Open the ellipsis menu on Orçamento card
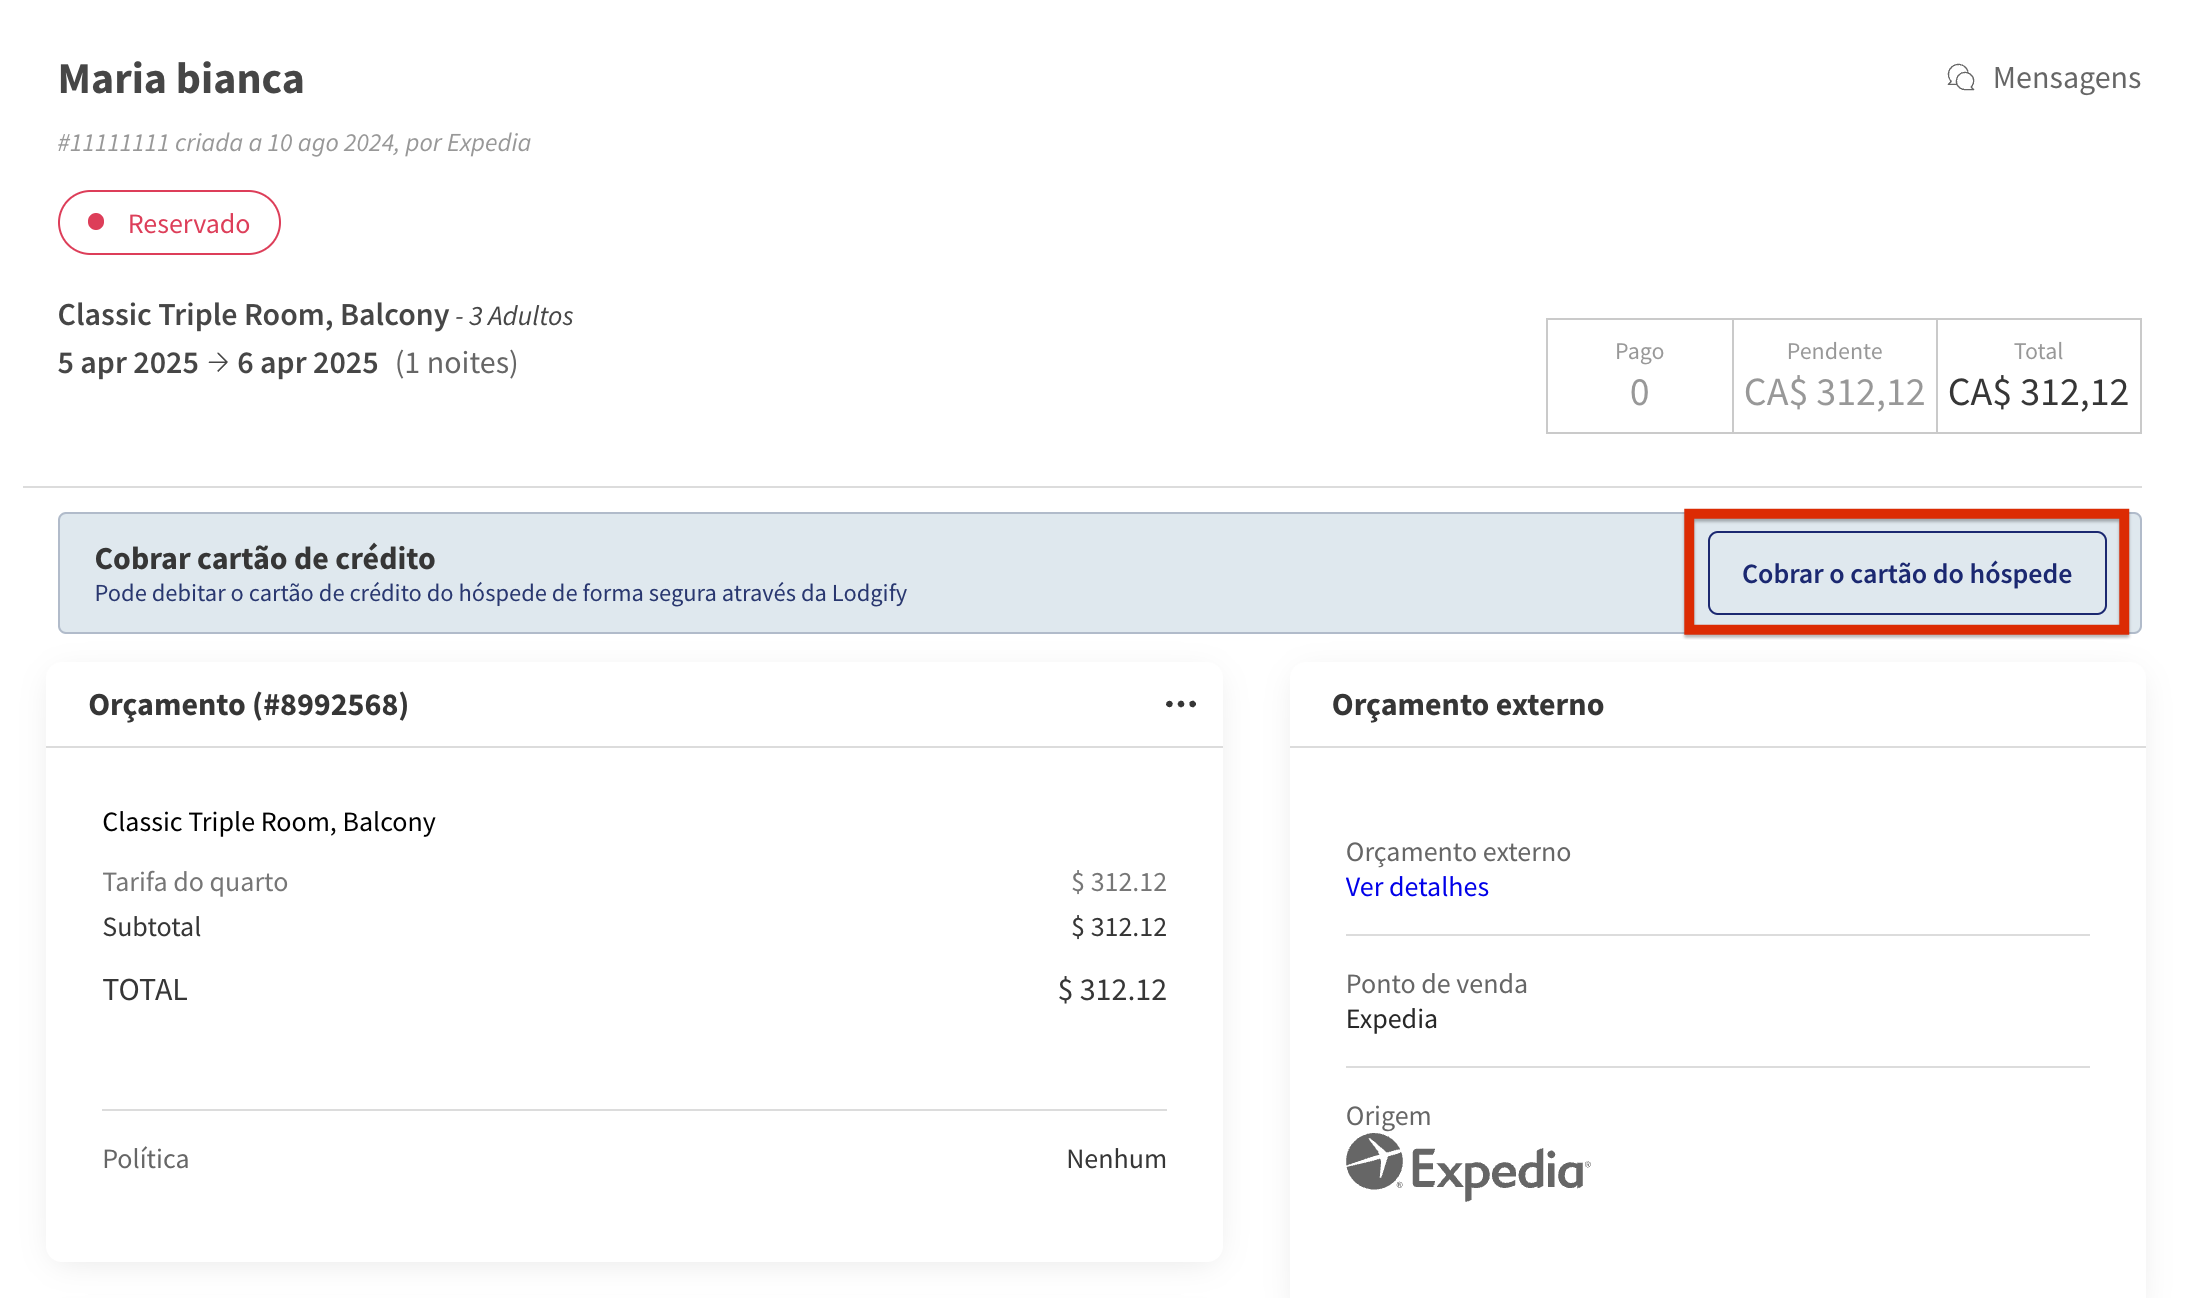 (1180, 705)
